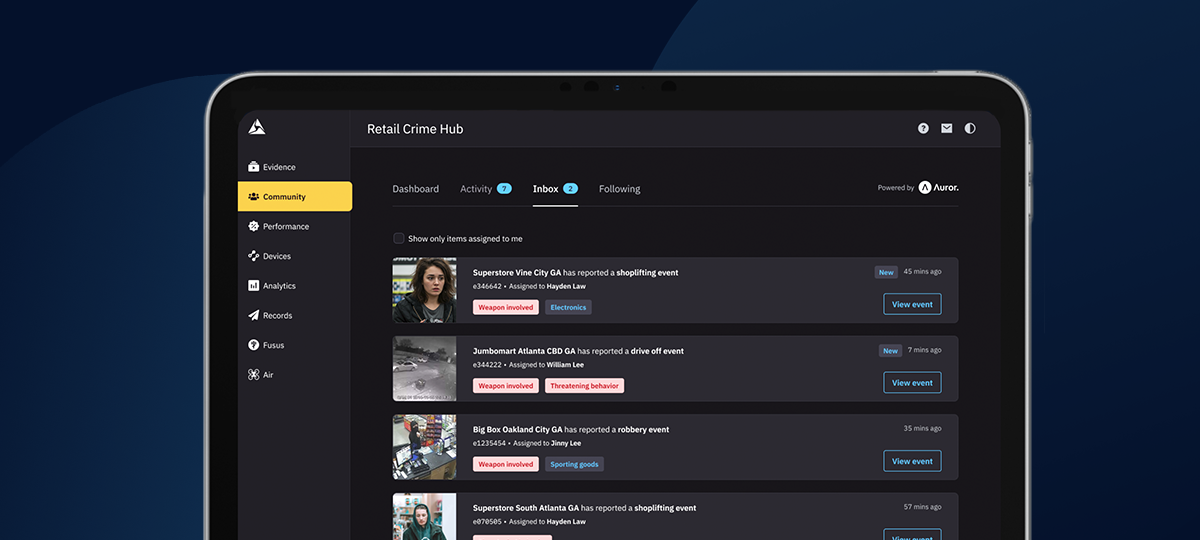
Task: Click the 'Retail Crime Hub' page title
Action: [415, 129]
